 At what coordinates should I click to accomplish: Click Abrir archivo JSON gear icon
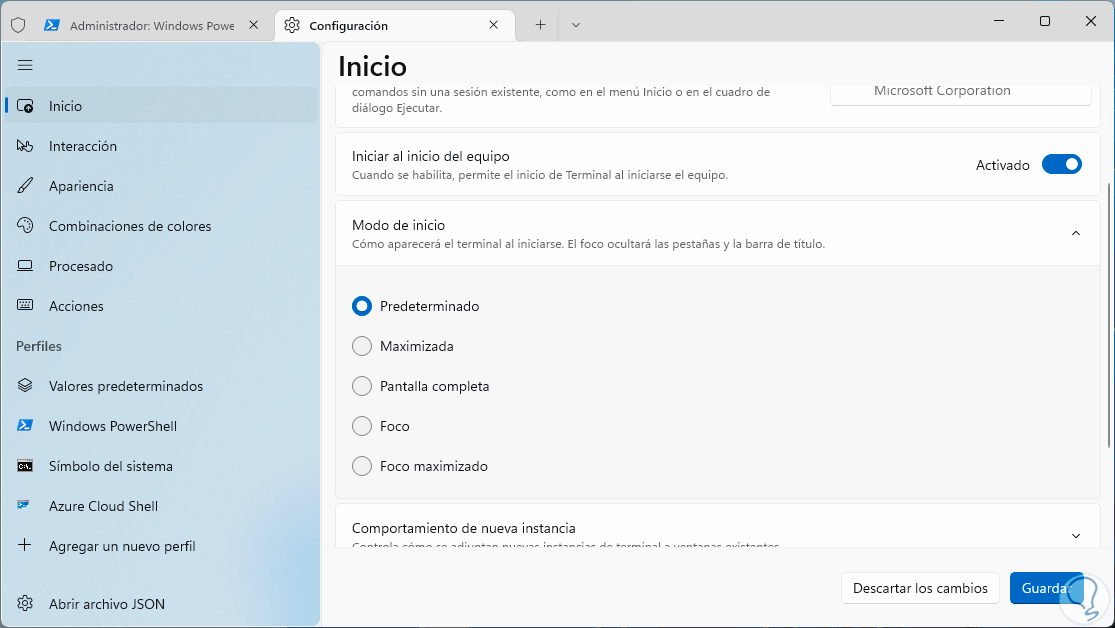click(x=26, y=604)
